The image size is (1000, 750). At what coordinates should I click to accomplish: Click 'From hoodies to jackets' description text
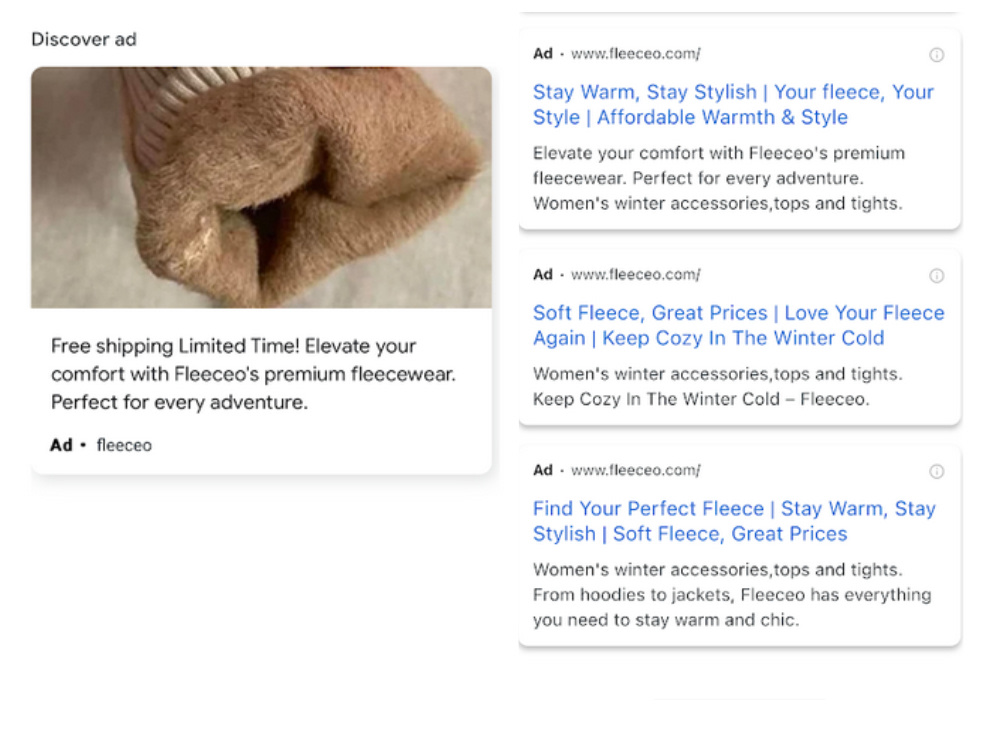tap(732, 607)
